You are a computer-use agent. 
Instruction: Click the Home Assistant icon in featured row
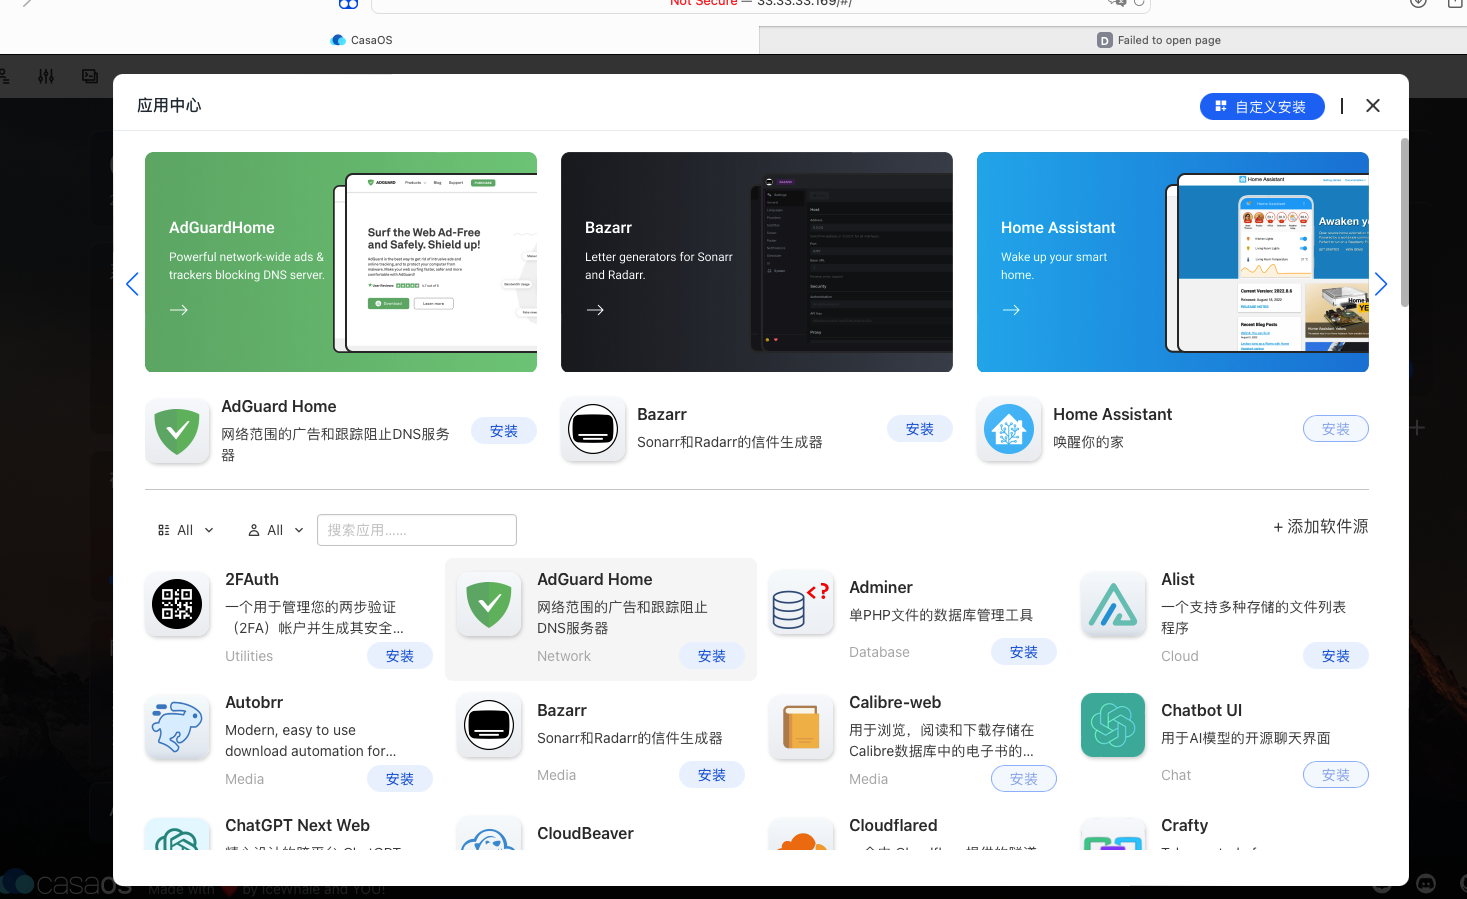1009,430
